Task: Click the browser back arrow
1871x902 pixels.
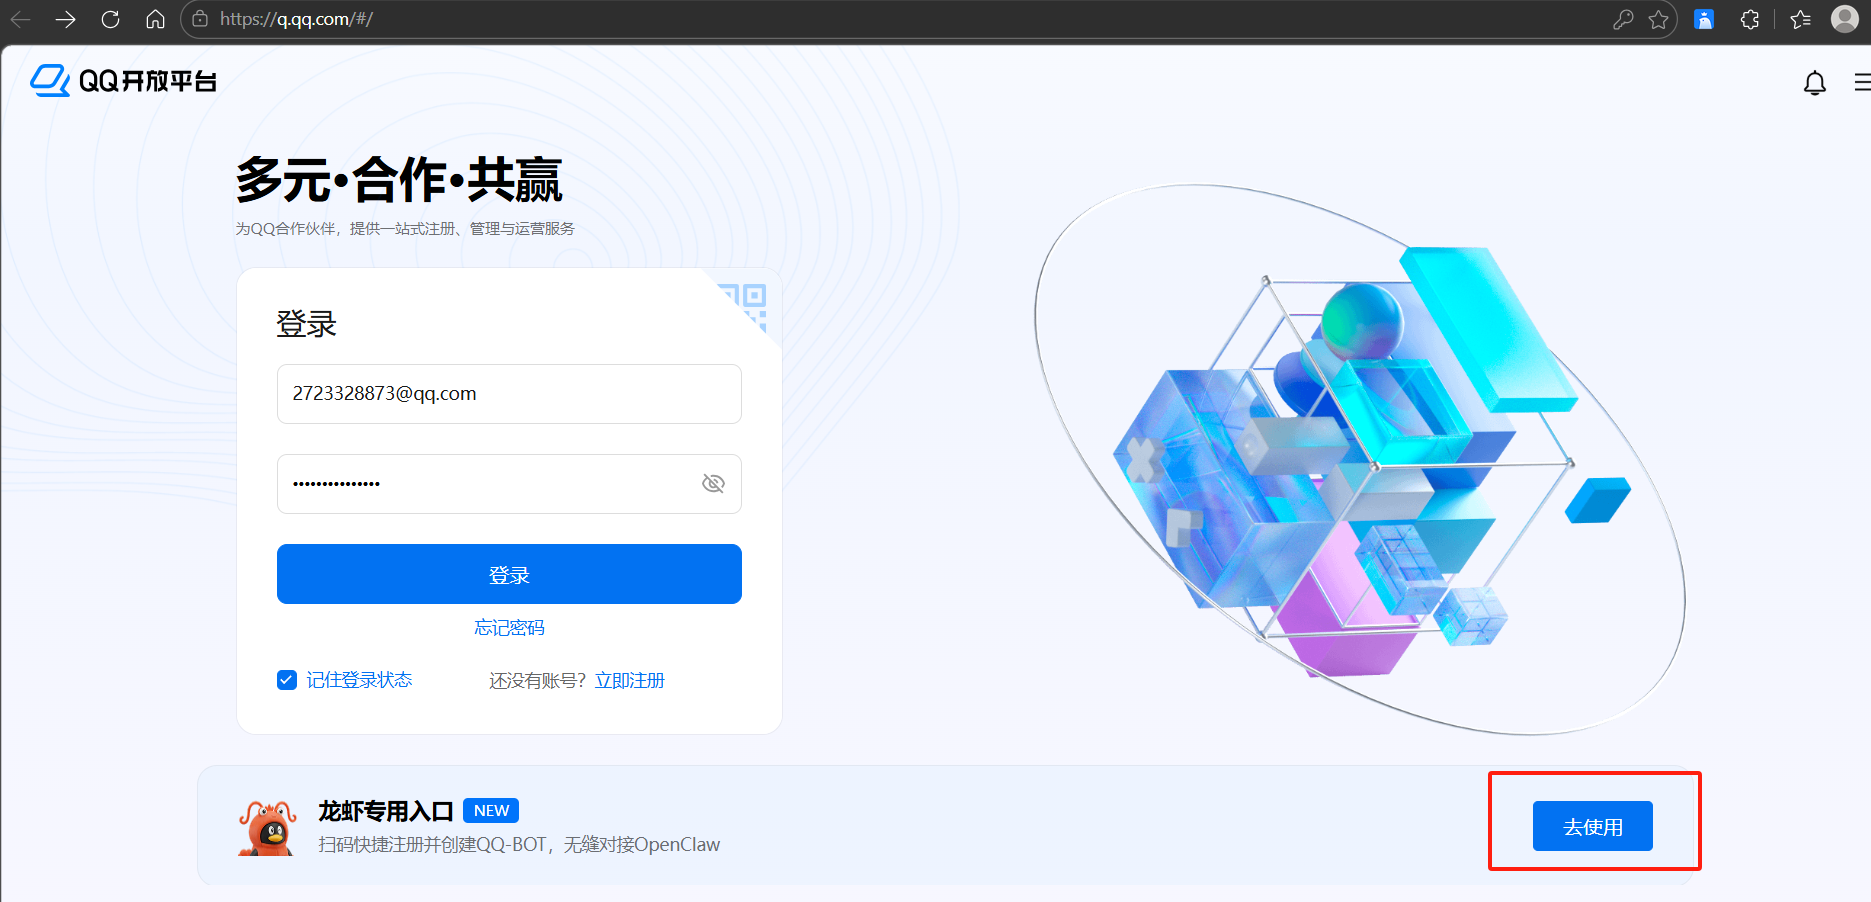Action: pyautogui.click(x=20, y=19)
